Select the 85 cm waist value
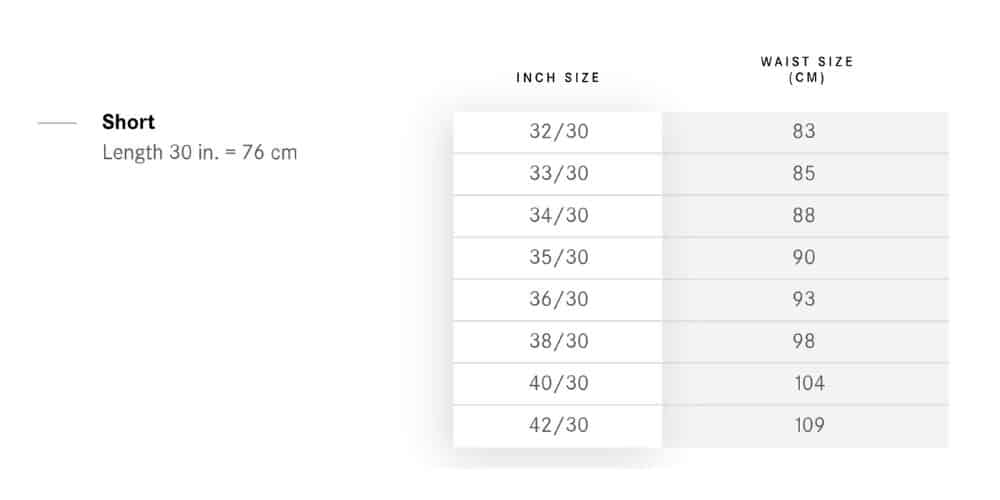 (x=804, y=173)
